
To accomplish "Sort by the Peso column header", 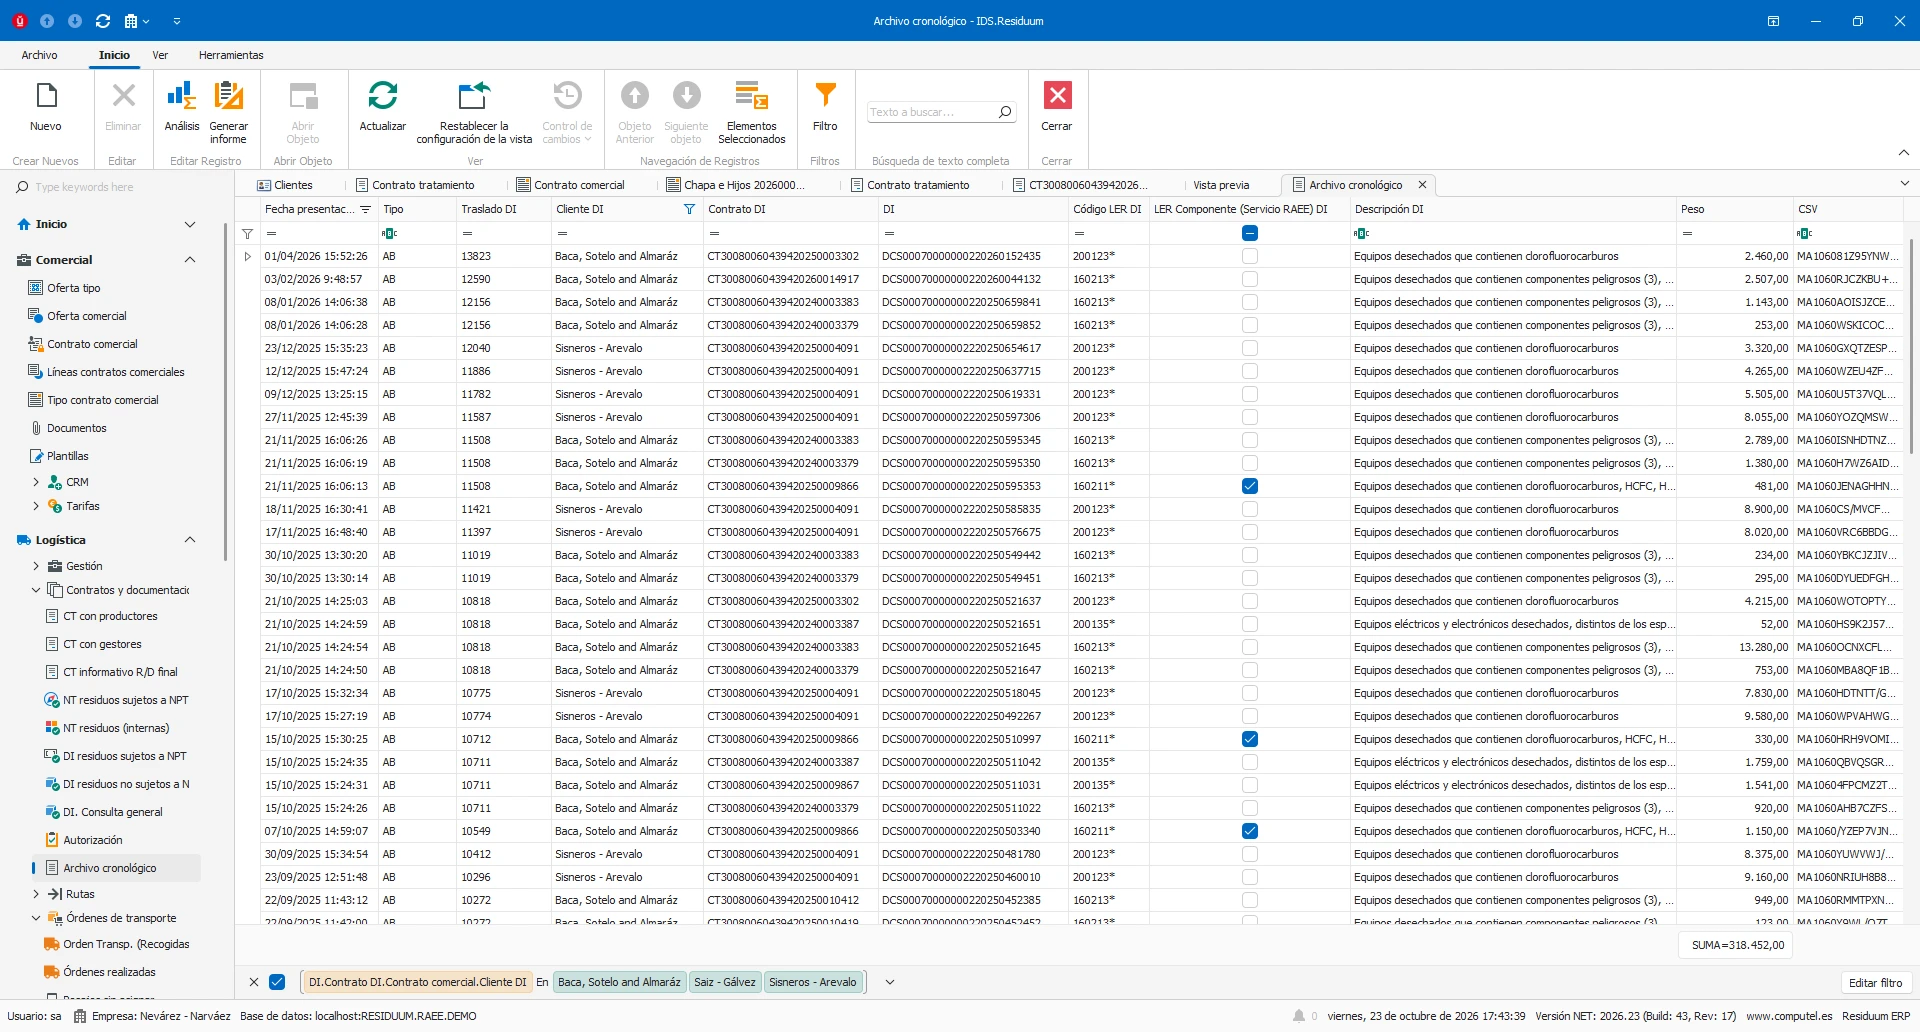I will 1735,209.
